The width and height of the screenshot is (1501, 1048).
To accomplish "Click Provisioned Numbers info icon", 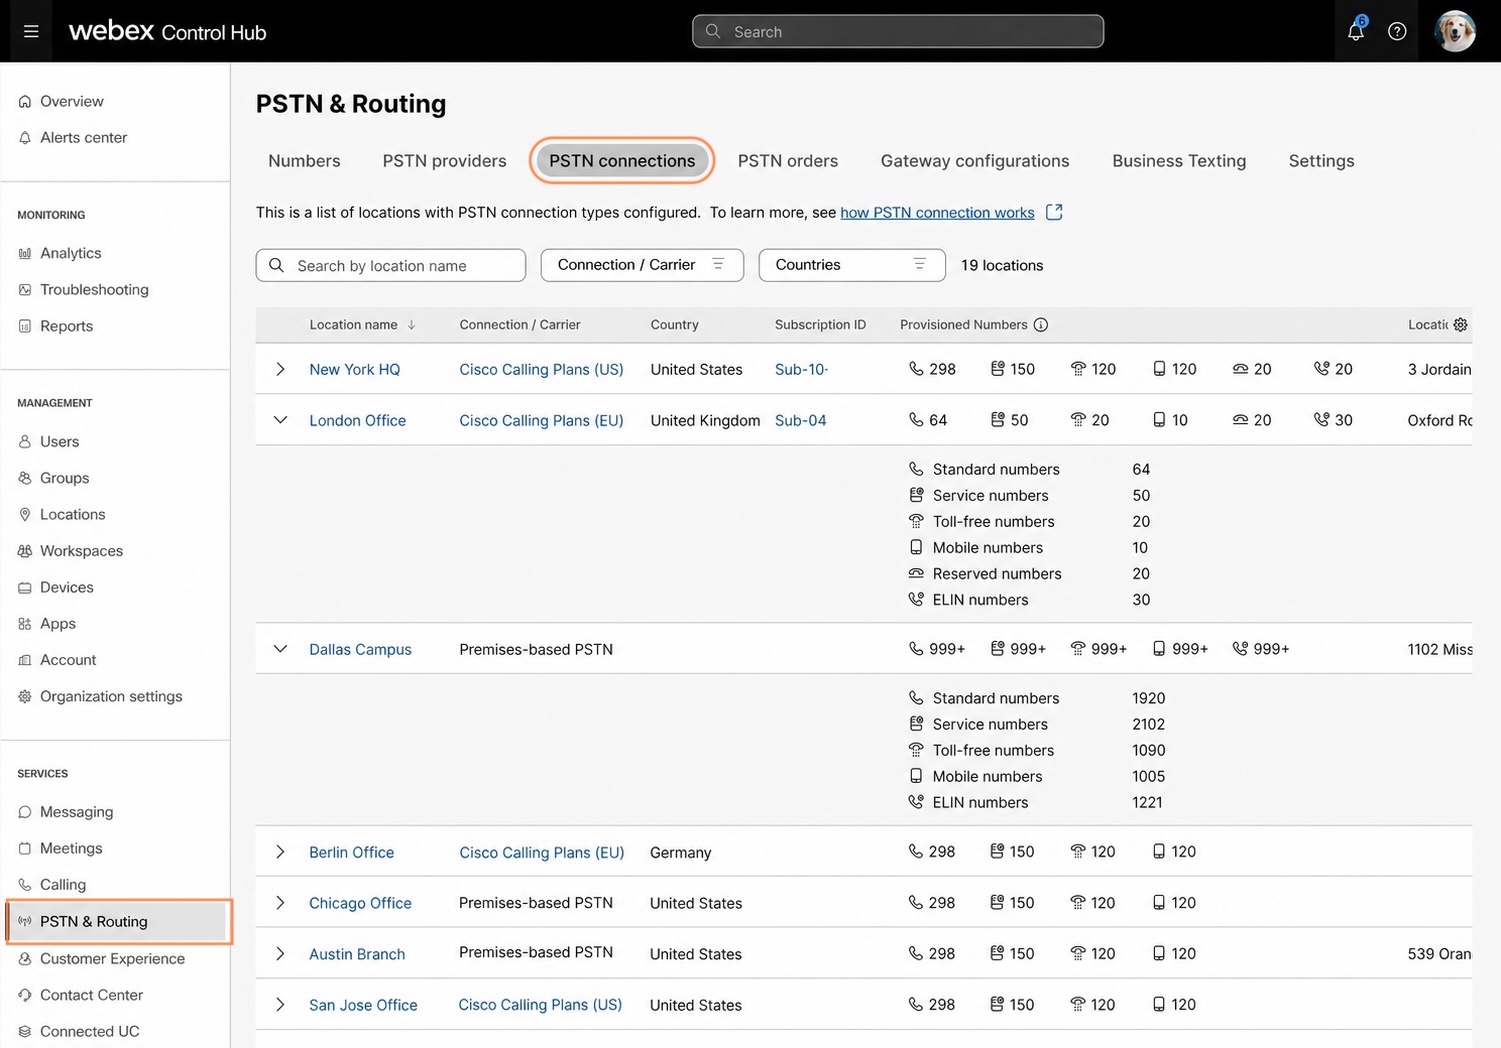I will [1041, 325].
